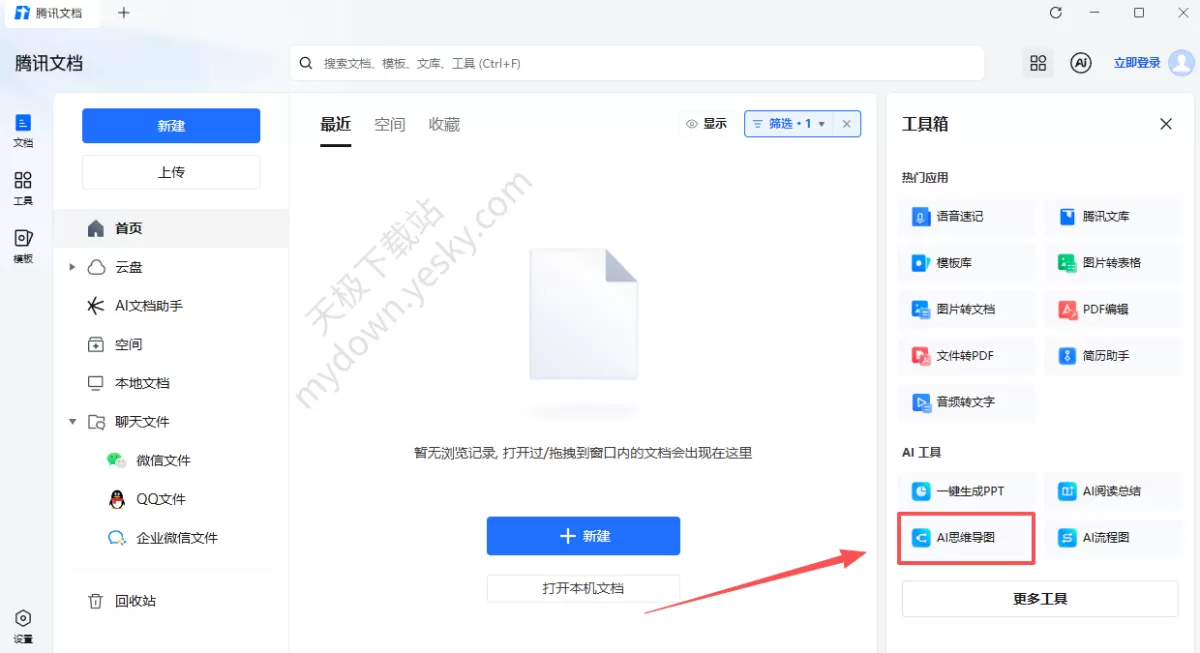Collapse the 聊天文件 tree arrow
1200x653 pixels.
[72, 422]
